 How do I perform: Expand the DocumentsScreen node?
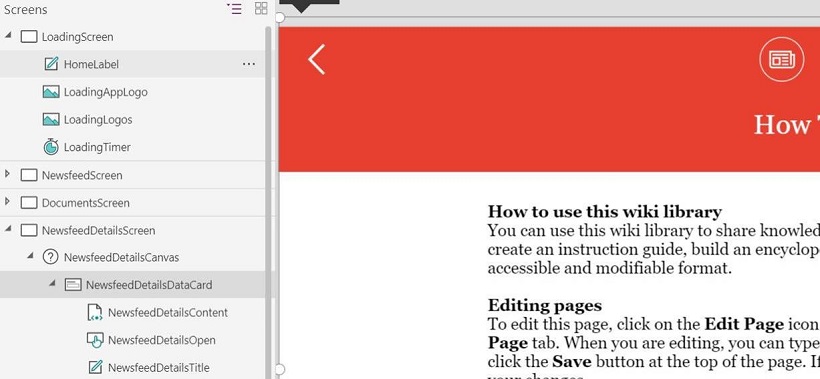7,202
